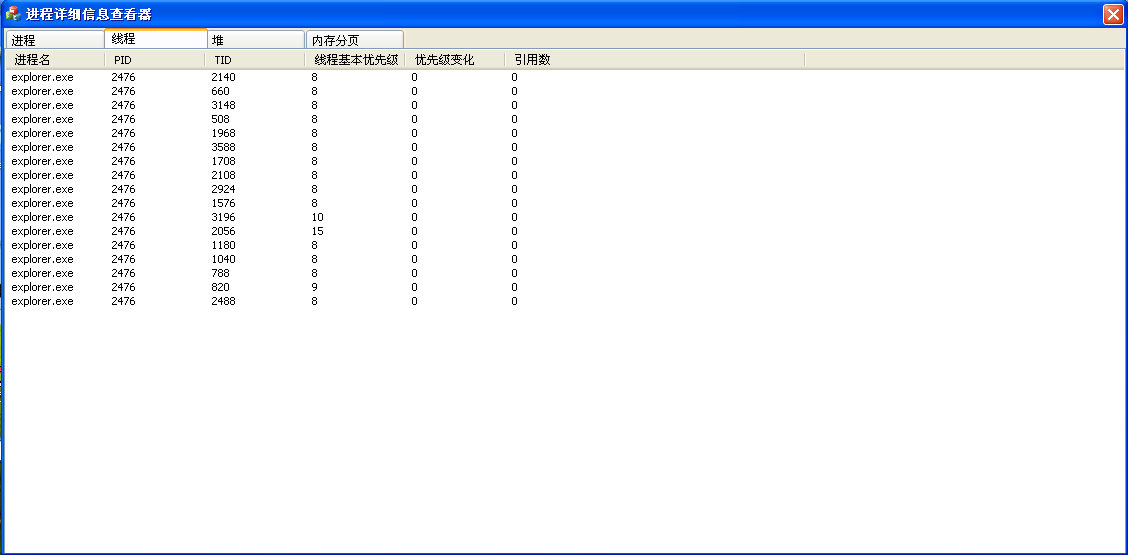Click TID value 1180
The height and width of the screenshot is (555, 1128).
pyautogui.click(x=224, y=245)
